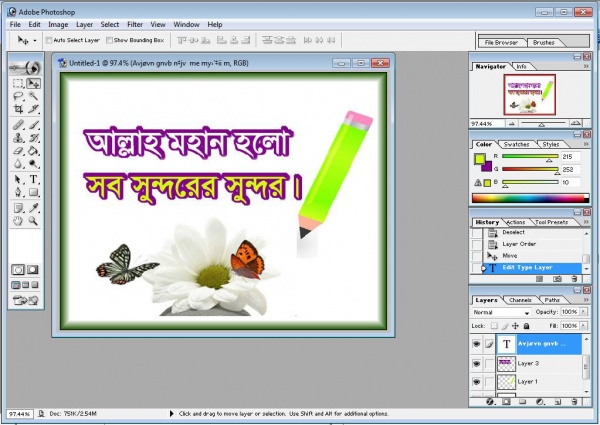Open the Brushes palette tab
The width and height of the screenshot is (600, 425).
click(x=544, y=43)
